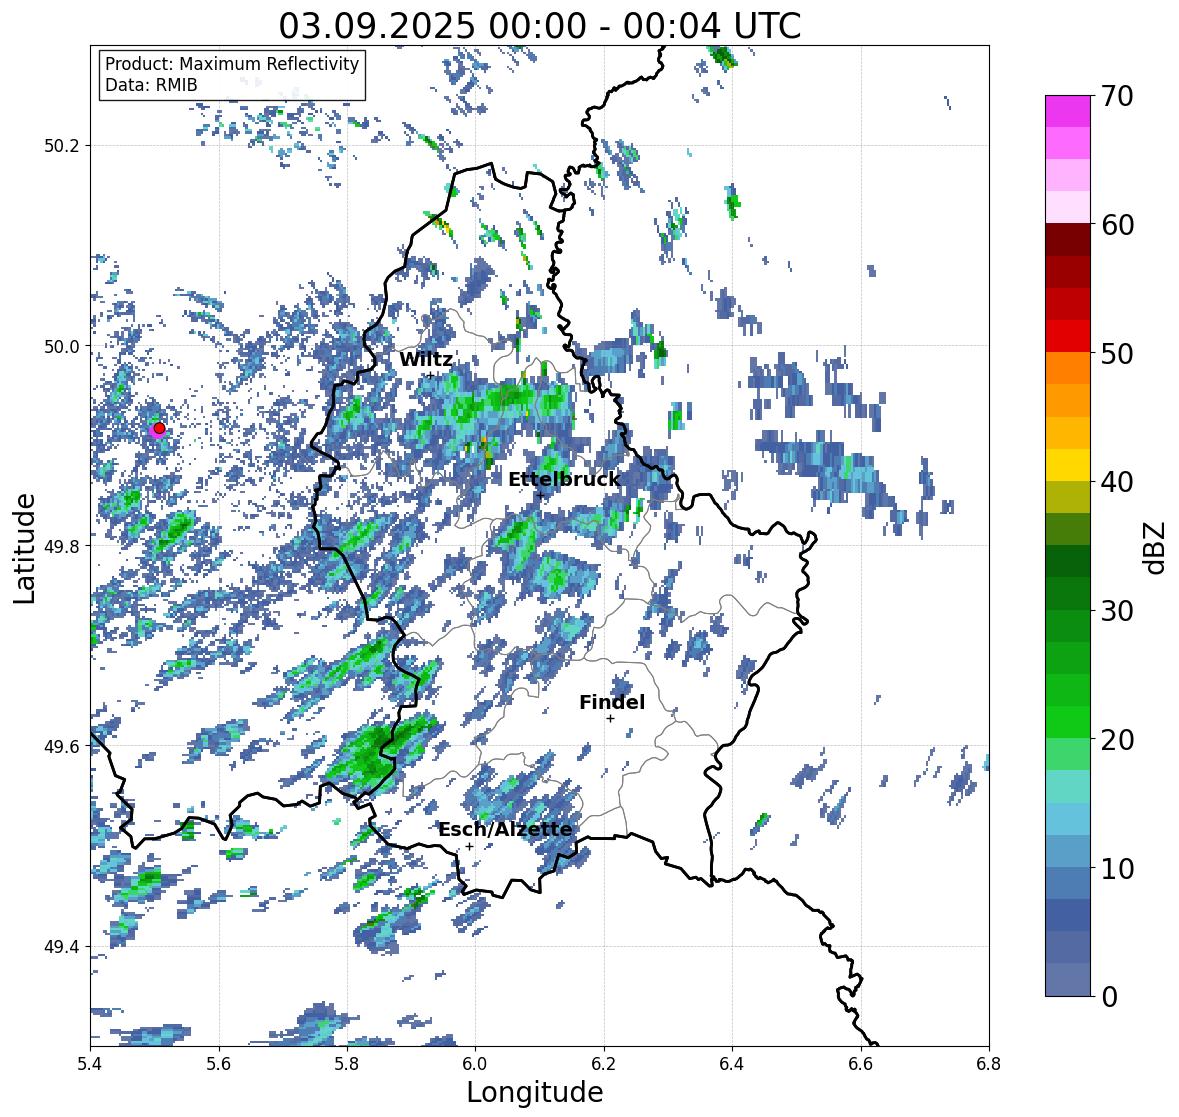1179x1117 pixels.
Task: Click the plot title with date and UTC time
Action: click(x=540, y=26)
